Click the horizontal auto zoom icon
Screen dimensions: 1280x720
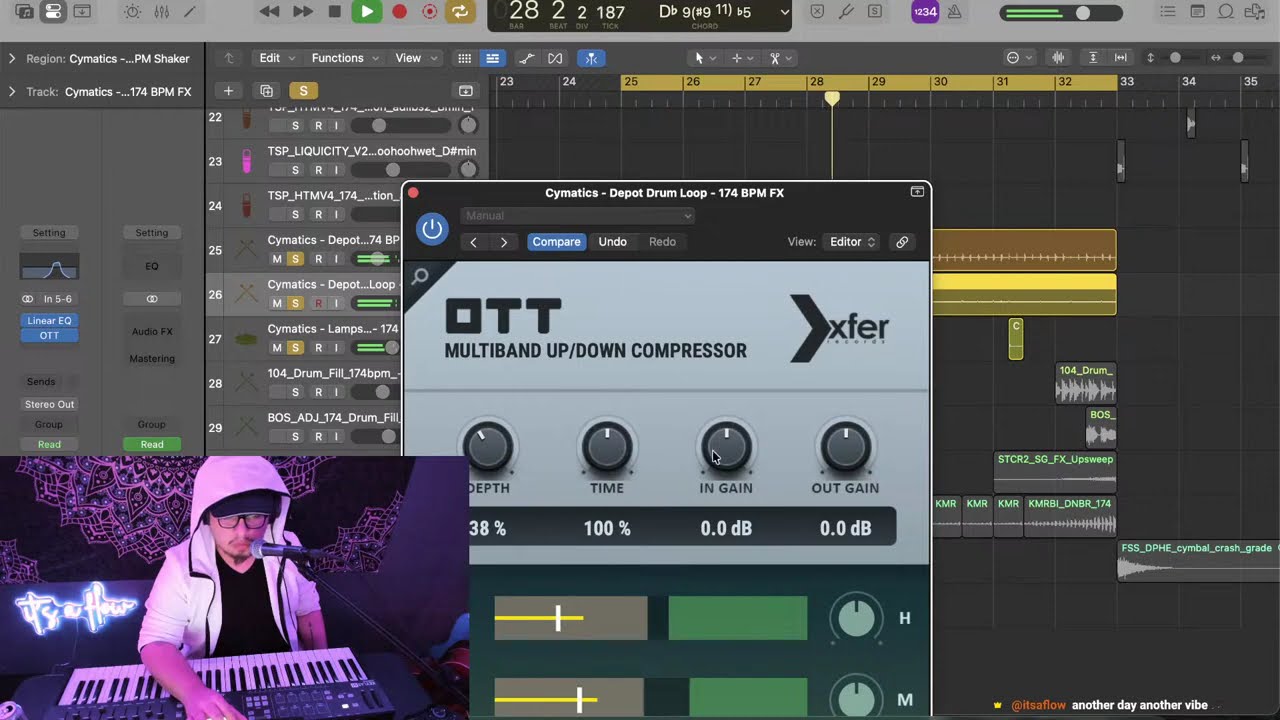pos(1121,58)
